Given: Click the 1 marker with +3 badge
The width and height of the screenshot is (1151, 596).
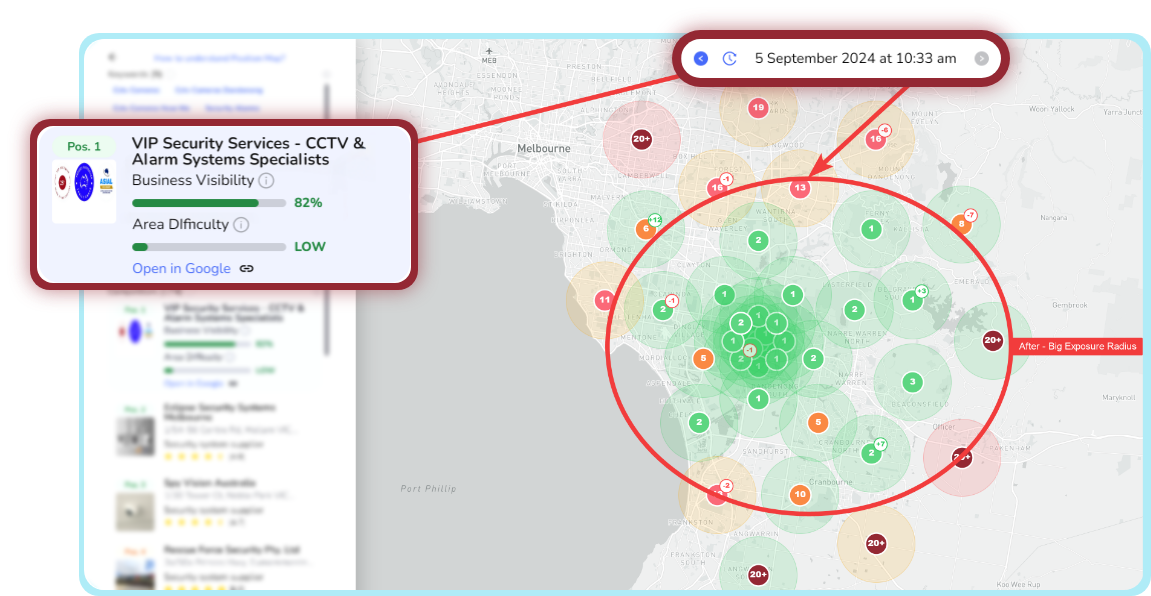Looking at the screenshot, I should click(912, 299).
